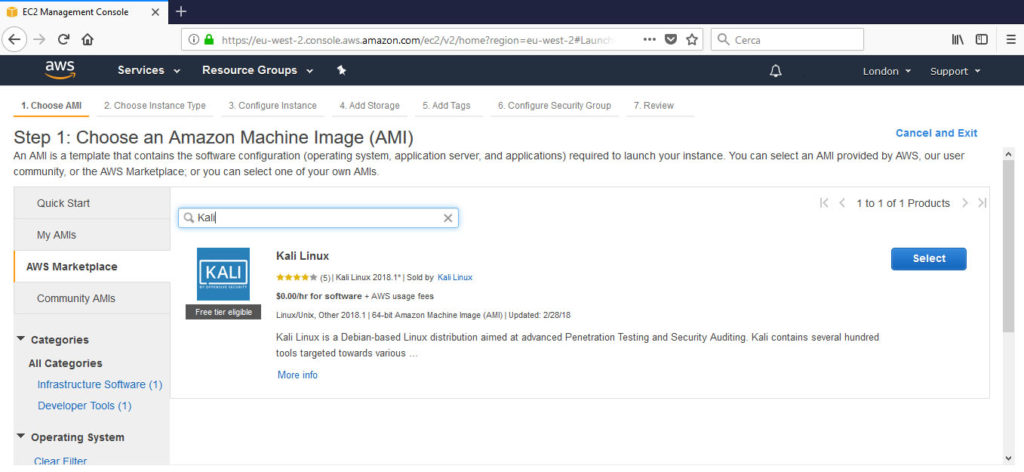Viewport: 1024px width, 472px height.
Task: Toggle the browser sidebar view icon
Action: tap(982, 40)
